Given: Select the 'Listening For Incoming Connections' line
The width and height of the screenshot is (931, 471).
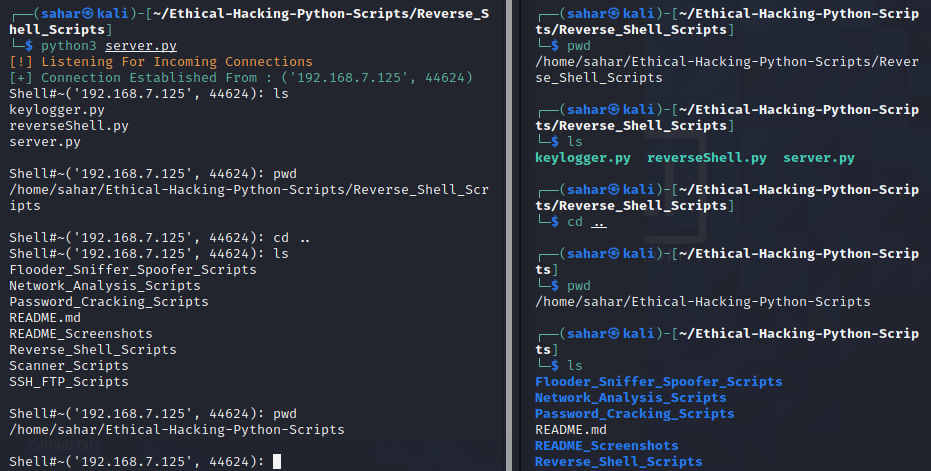Looking at the screenshot, I should 161,62.
